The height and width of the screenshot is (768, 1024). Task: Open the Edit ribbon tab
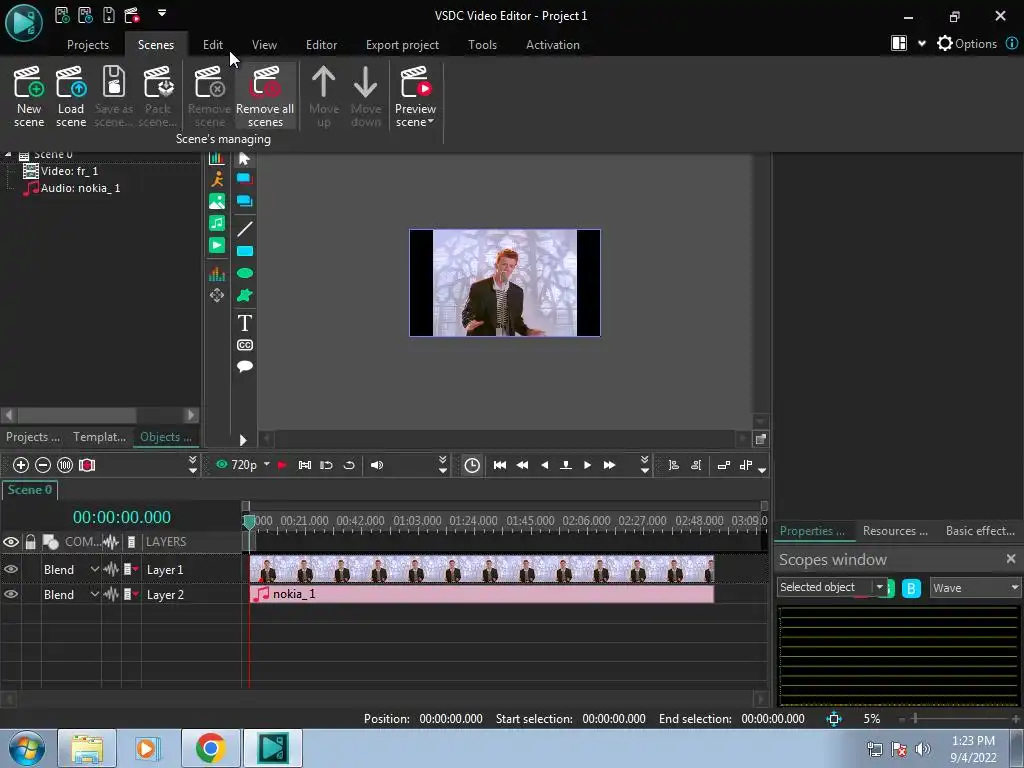coord(213,44)
